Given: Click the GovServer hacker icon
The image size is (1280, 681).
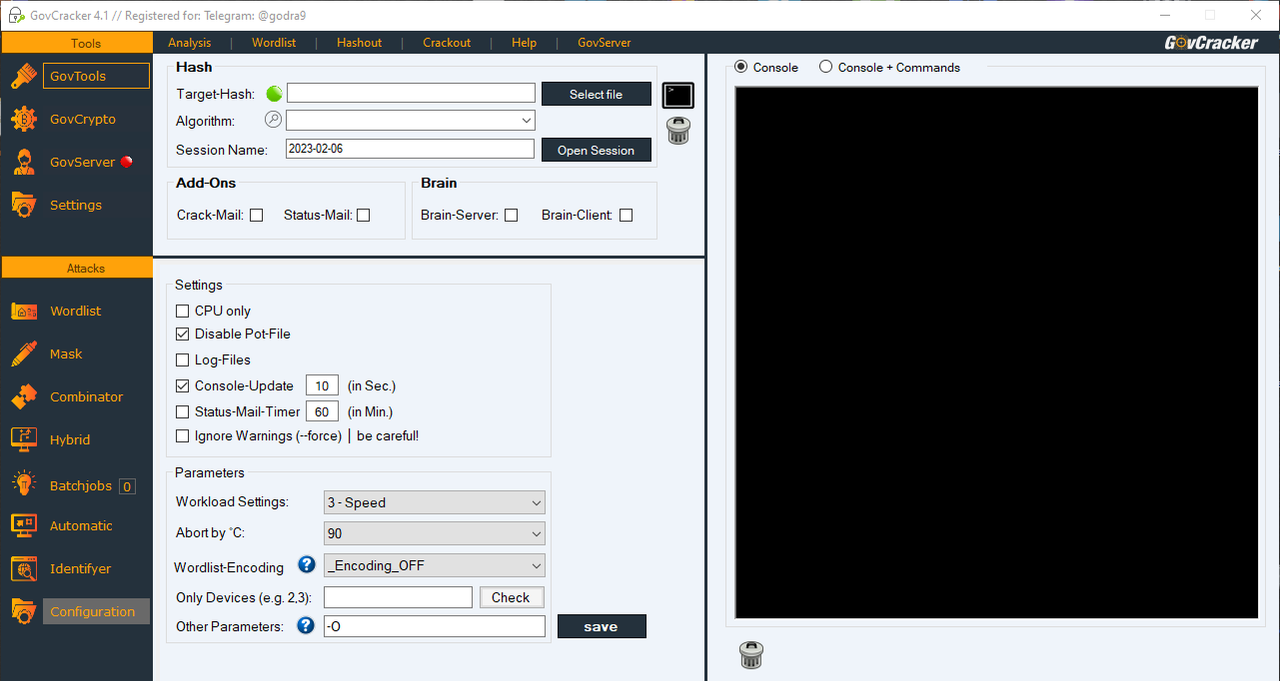Looking at the screenshot, I should (24, 162).
